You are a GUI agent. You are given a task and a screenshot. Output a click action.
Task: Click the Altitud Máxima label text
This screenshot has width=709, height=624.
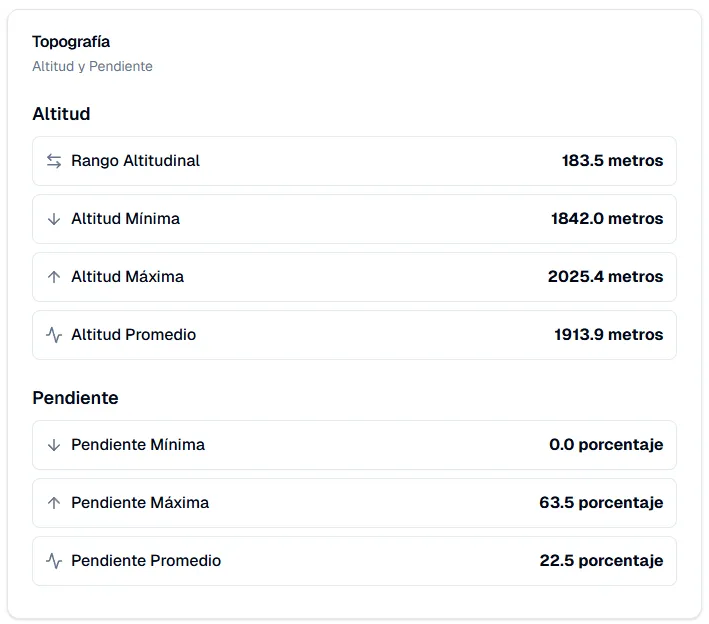pos(128,276)
